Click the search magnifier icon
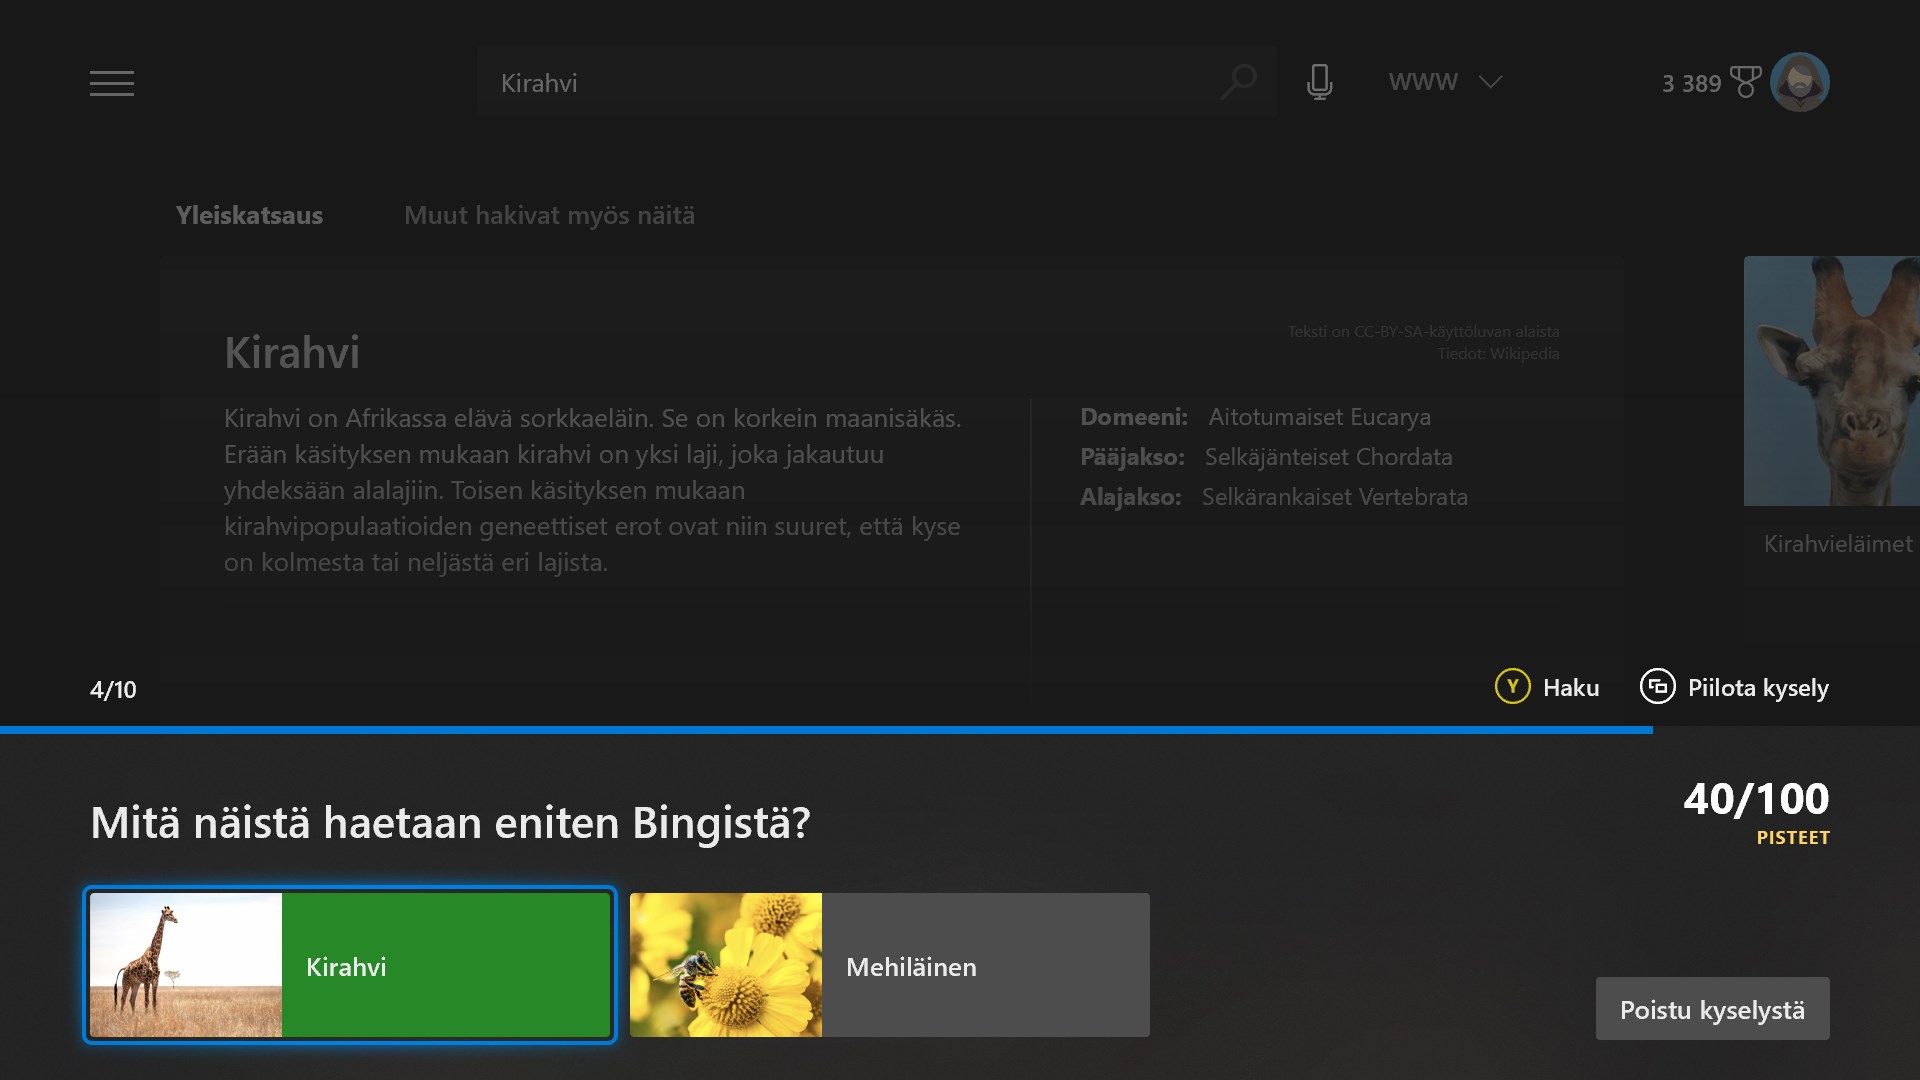 [1238, 82]
